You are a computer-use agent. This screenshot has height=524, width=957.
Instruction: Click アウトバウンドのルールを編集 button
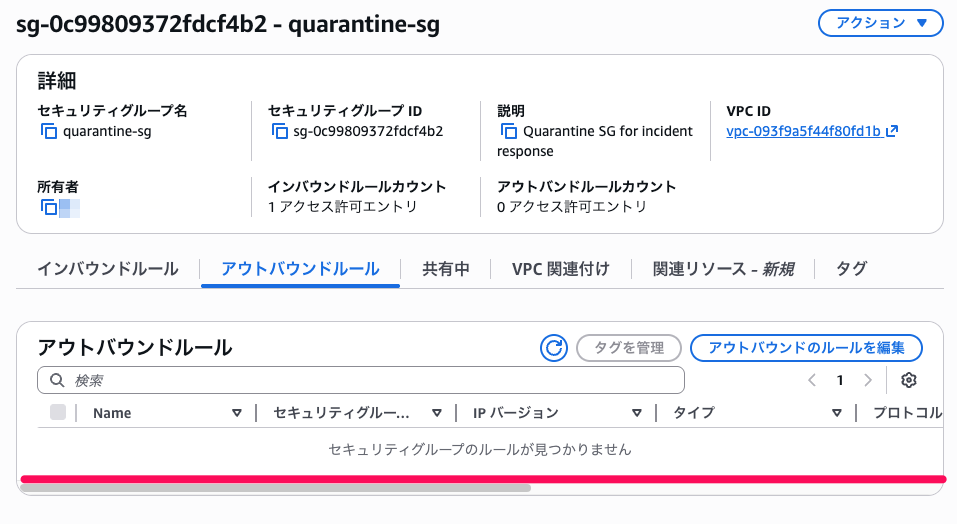coord(806,348)
